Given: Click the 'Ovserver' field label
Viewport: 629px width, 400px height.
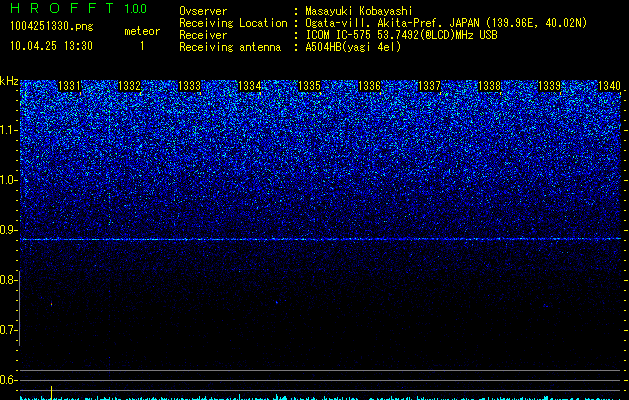Looking at the screenshot, I should (x=203, y=11).
